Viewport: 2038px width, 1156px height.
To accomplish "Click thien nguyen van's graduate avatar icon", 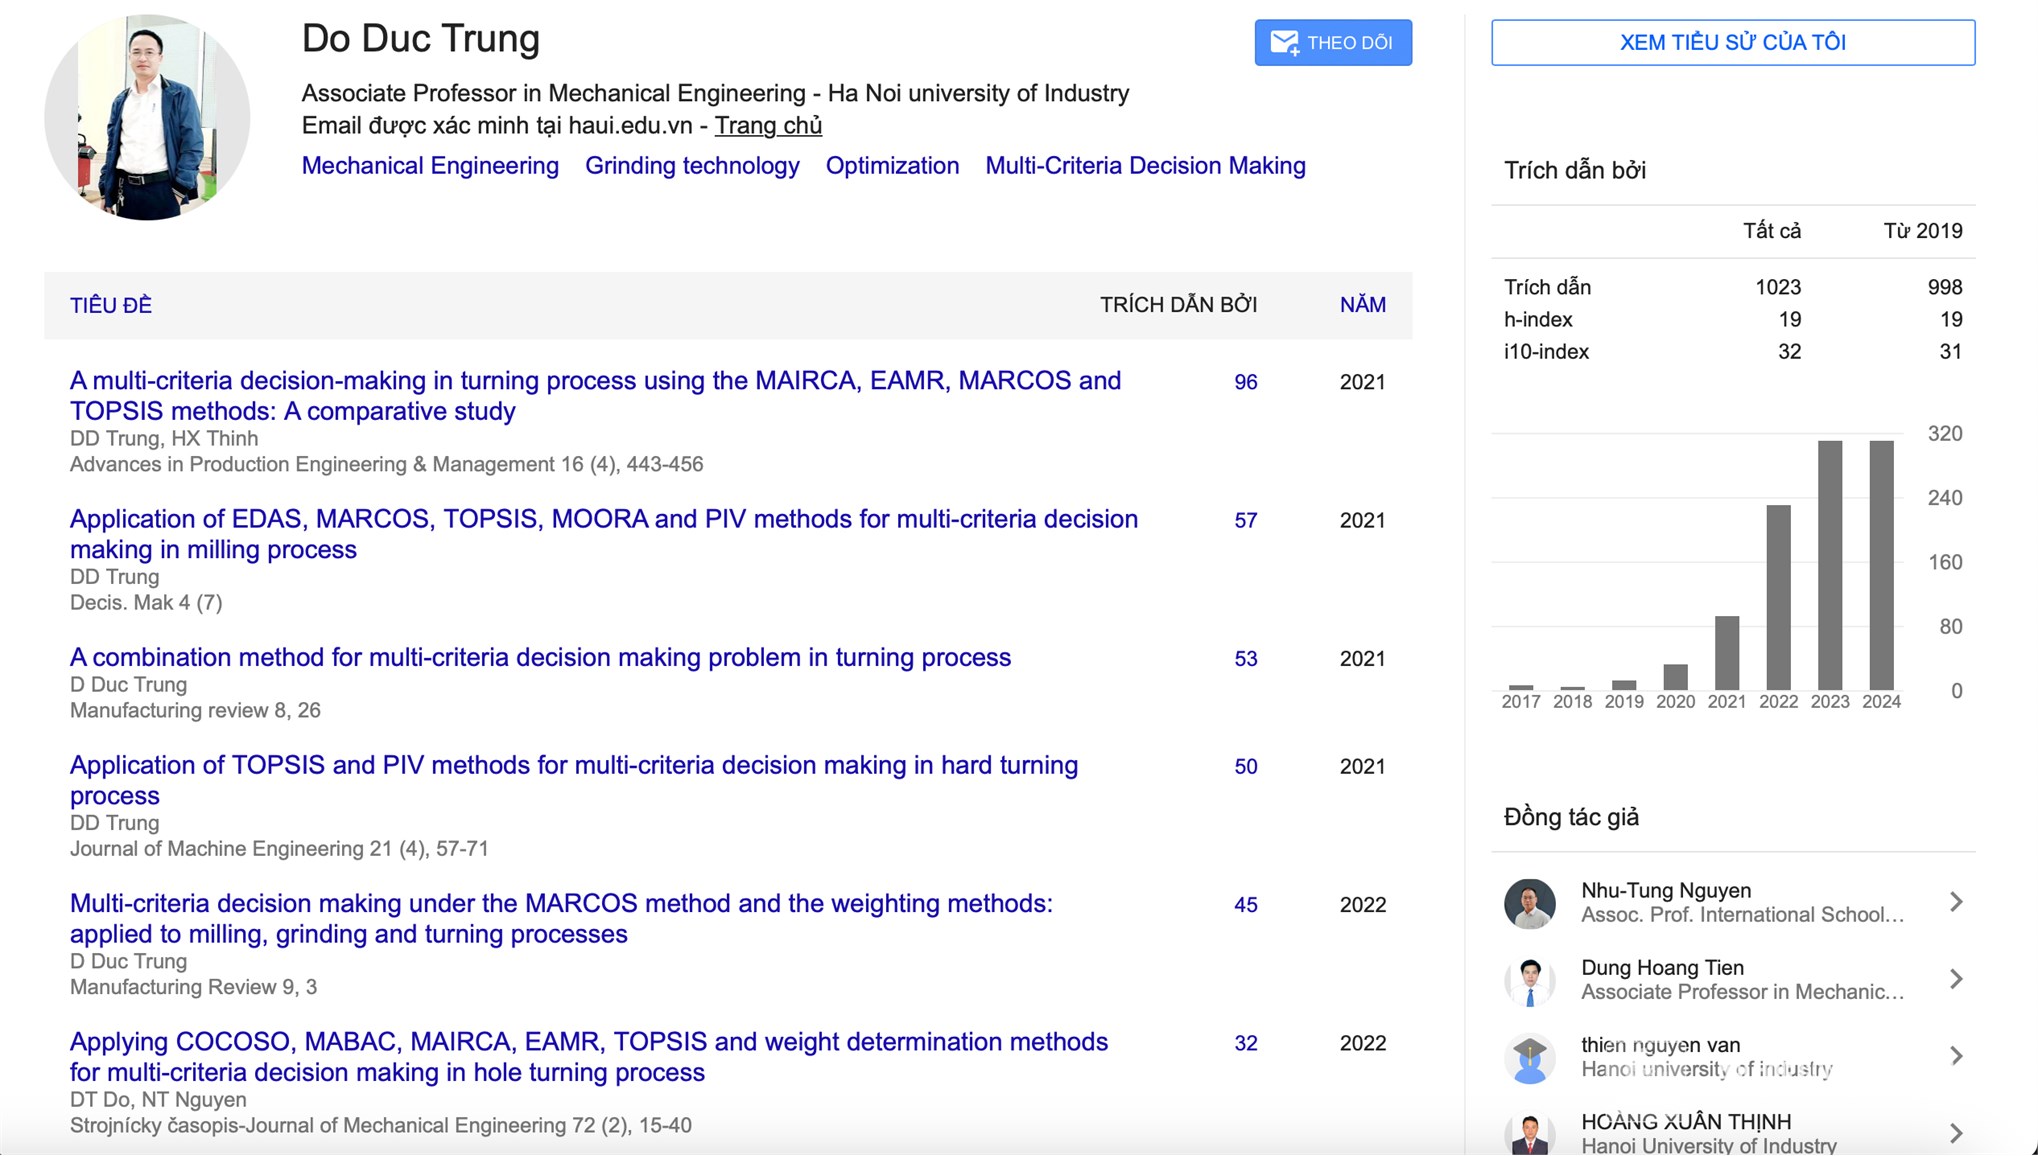I will click(x=1529, y=1057).
